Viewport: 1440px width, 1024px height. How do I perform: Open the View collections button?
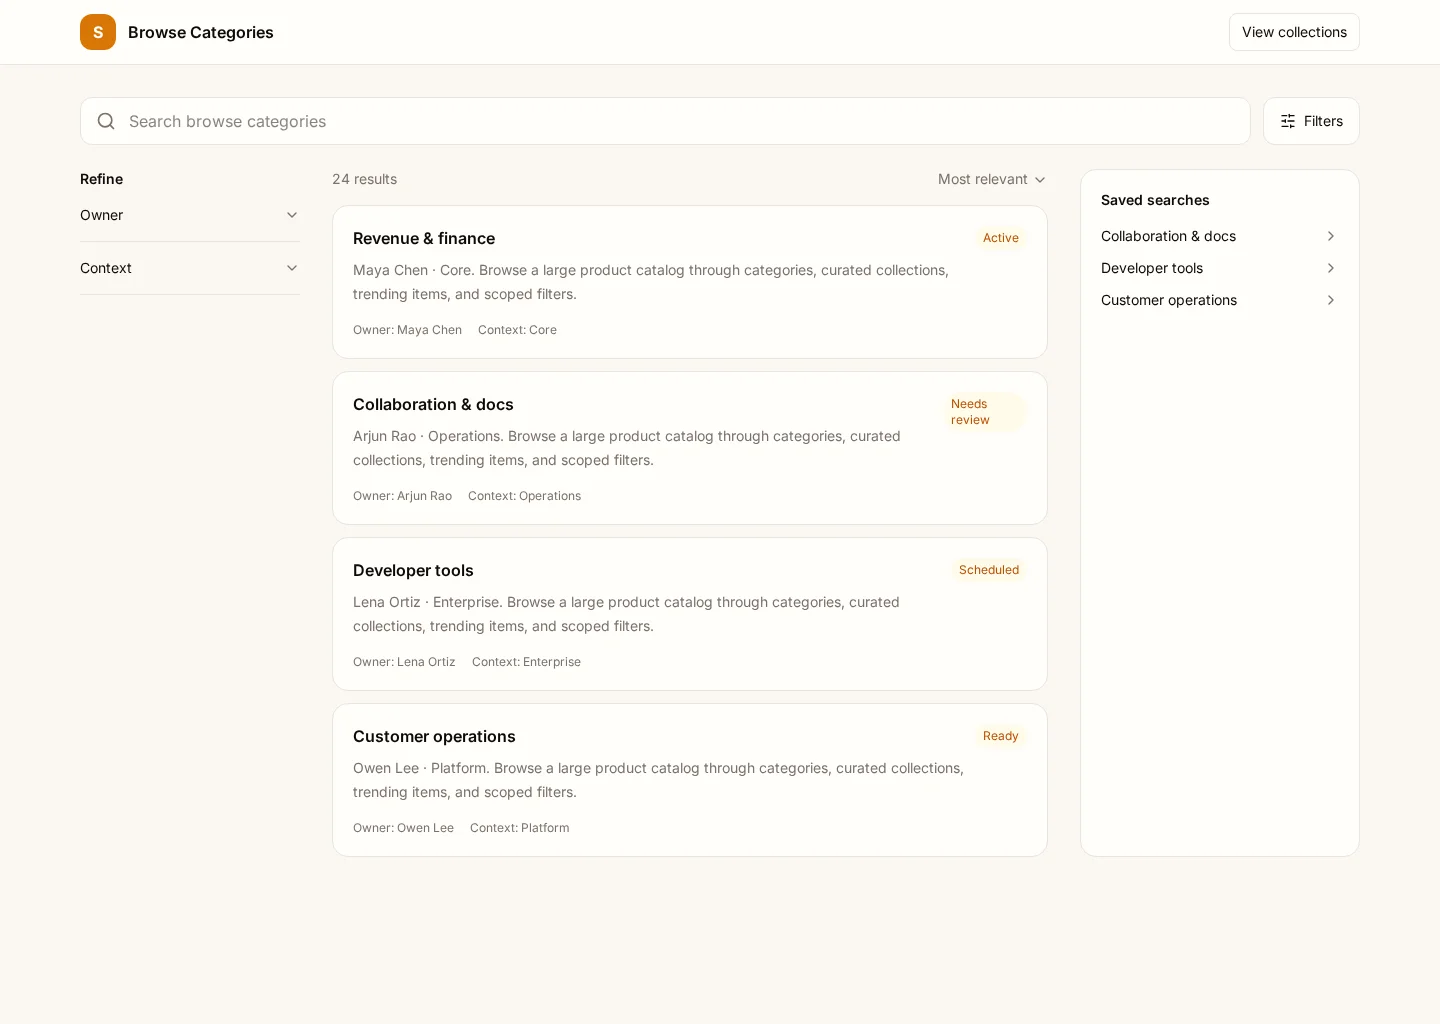[1294, 32]
